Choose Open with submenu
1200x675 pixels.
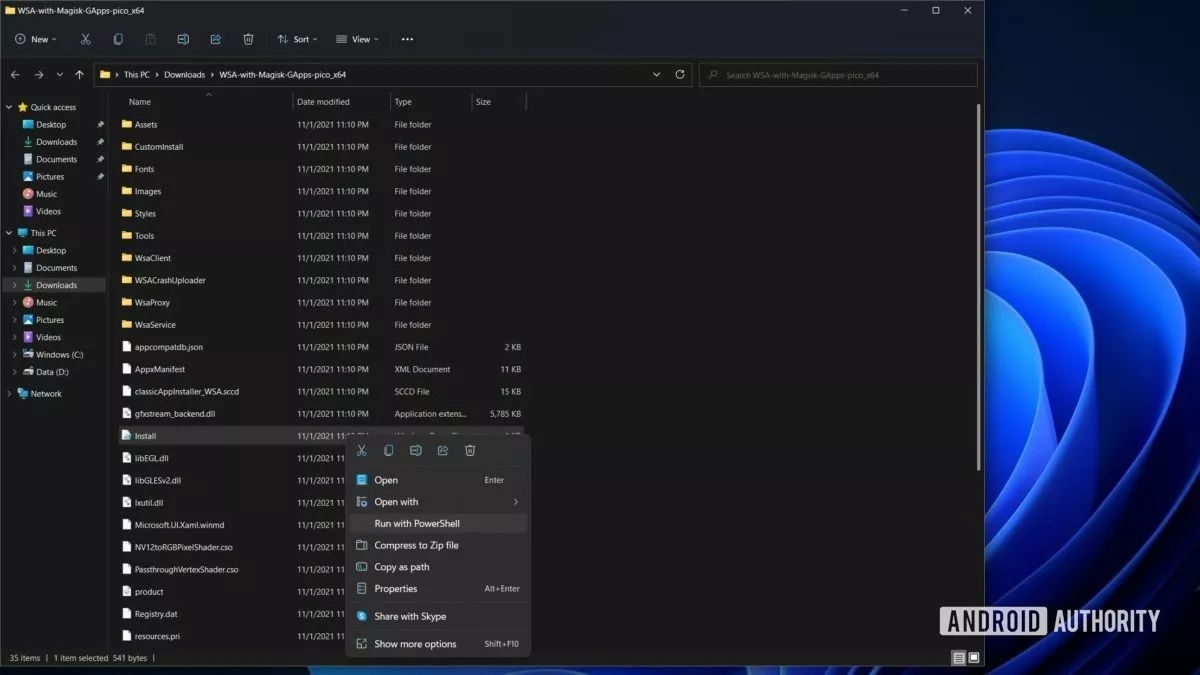click(437, 502)
